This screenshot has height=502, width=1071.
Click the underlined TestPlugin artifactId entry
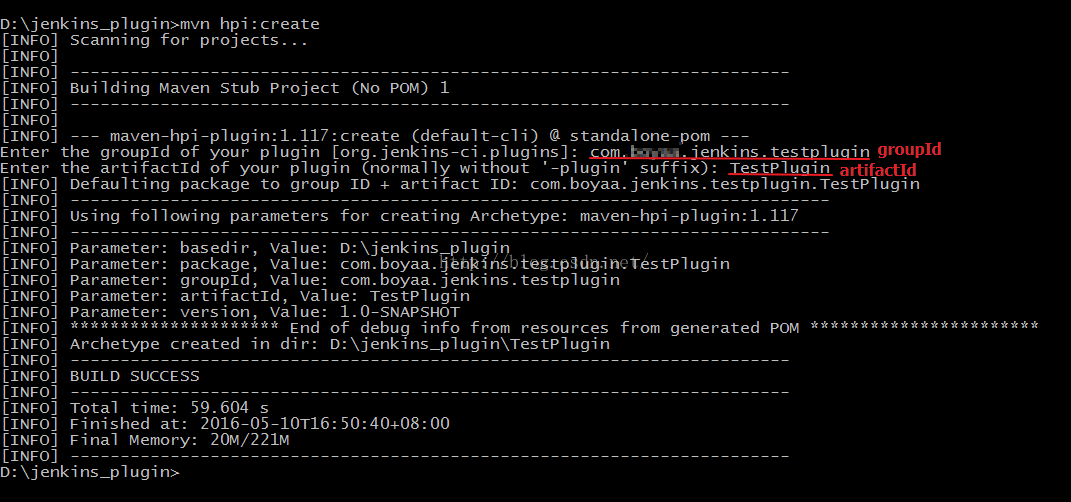coord(780,168)
